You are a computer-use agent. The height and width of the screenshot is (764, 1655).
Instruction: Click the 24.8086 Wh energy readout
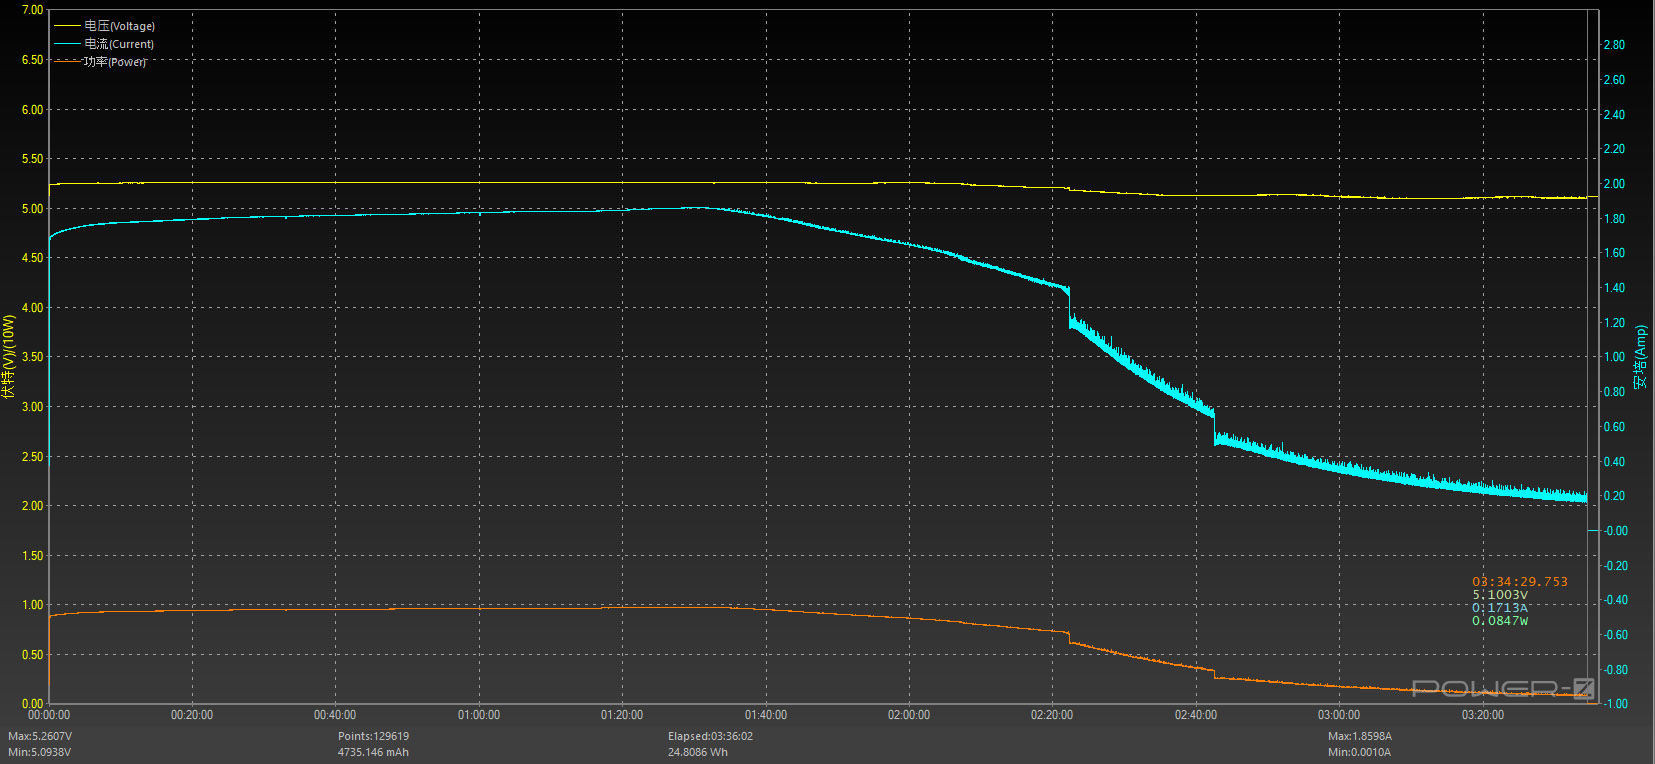tap(698, 752)
